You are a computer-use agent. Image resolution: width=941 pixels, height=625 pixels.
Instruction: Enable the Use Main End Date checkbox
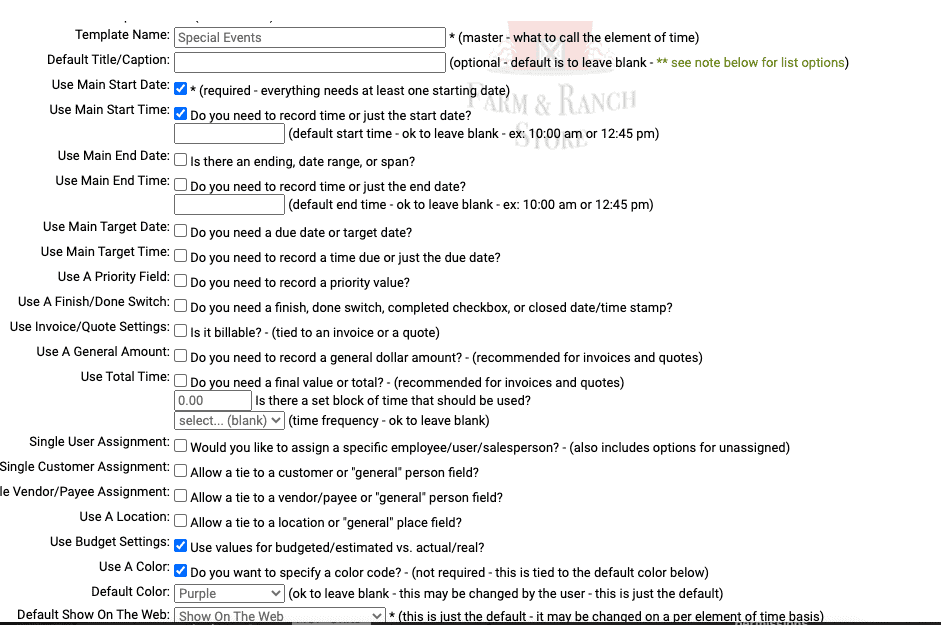181,160
